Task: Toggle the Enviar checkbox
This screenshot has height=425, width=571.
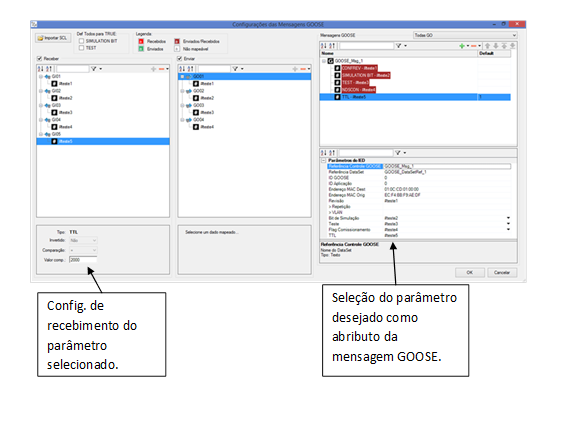Action: [180, 59]
